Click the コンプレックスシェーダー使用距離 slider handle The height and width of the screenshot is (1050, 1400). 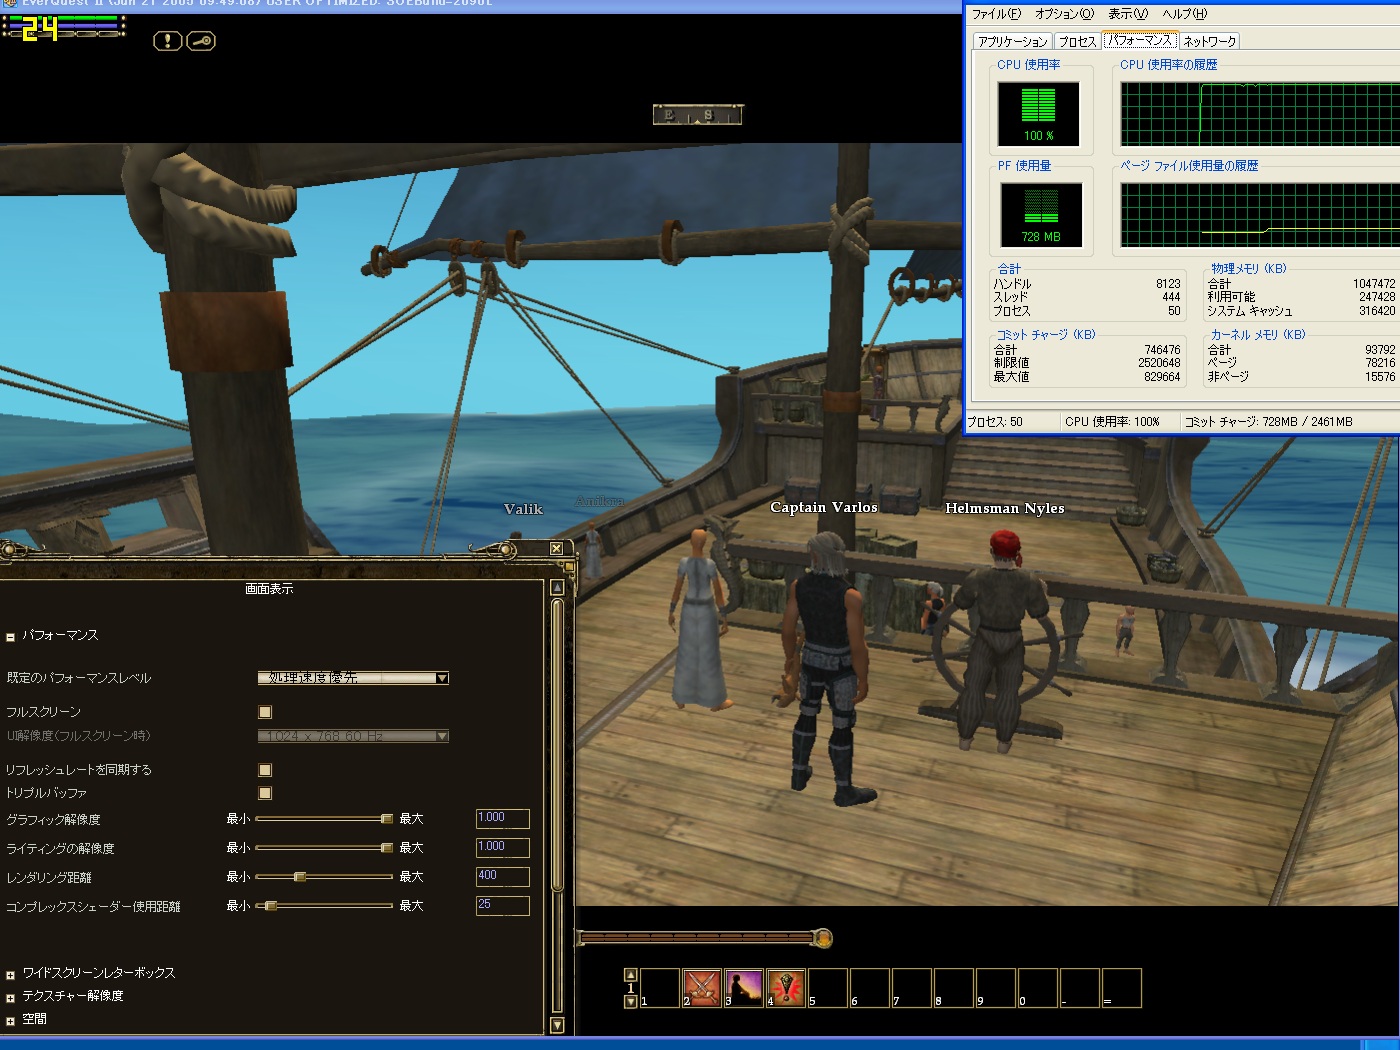tap(270, 906)
